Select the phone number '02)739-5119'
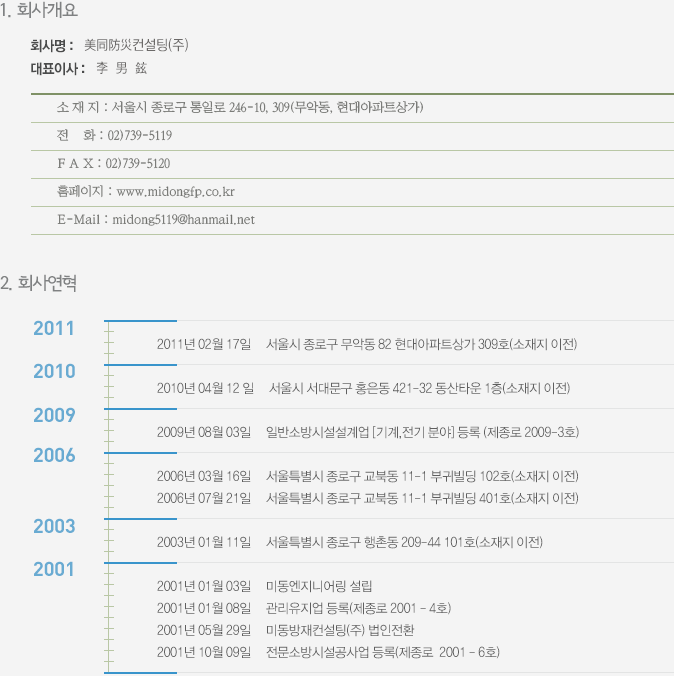The image size is (674, 676). pyautogui.click(x=140, y=135)
